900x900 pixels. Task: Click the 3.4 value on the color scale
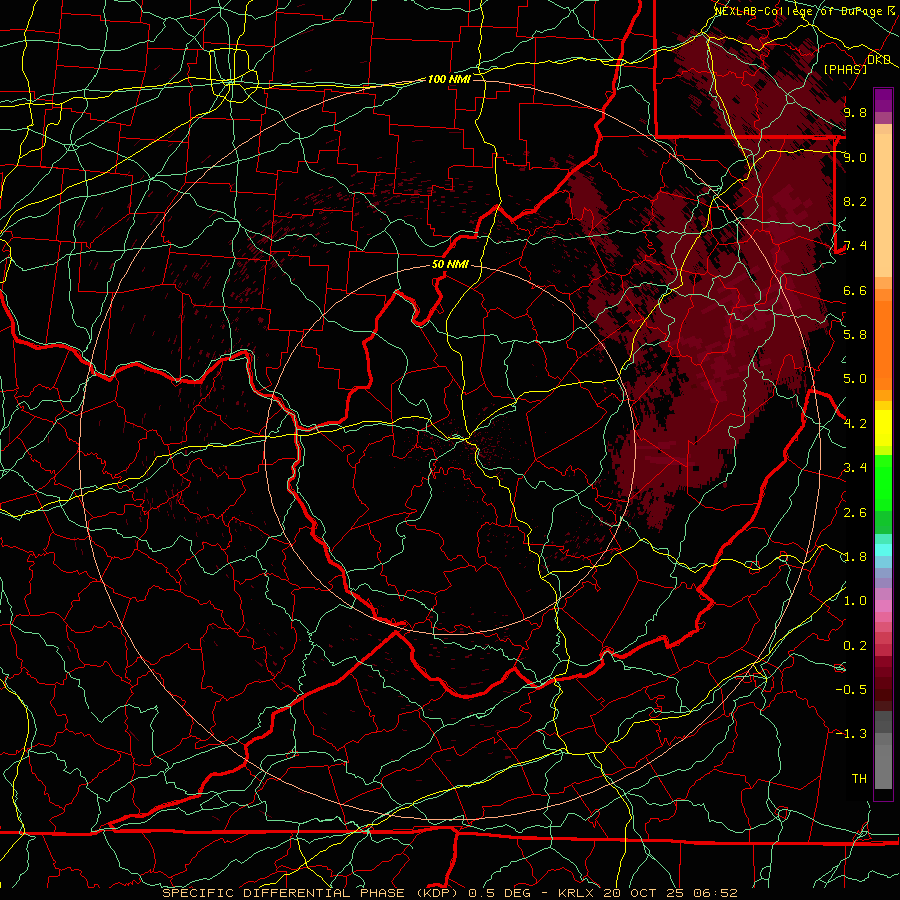click(x=855, y=468)
